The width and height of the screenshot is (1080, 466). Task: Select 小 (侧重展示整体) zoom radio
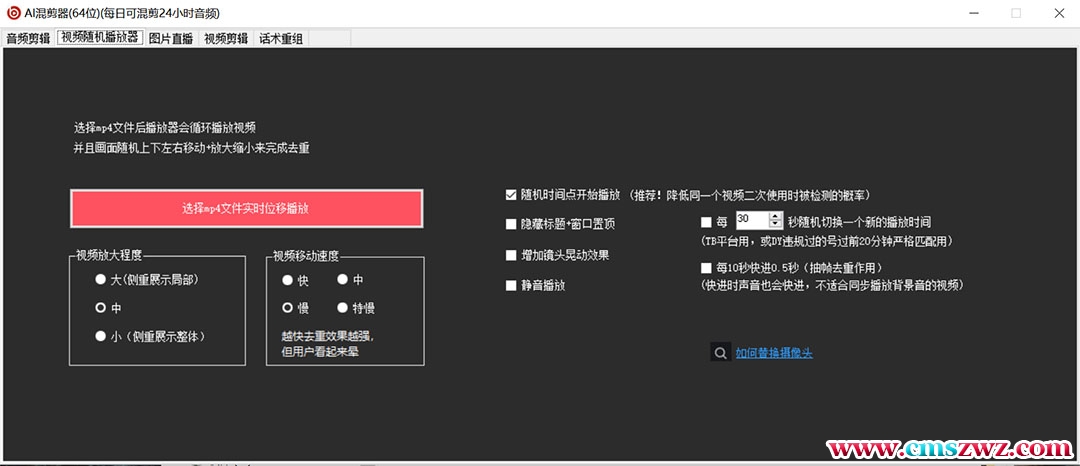[100, 337]
